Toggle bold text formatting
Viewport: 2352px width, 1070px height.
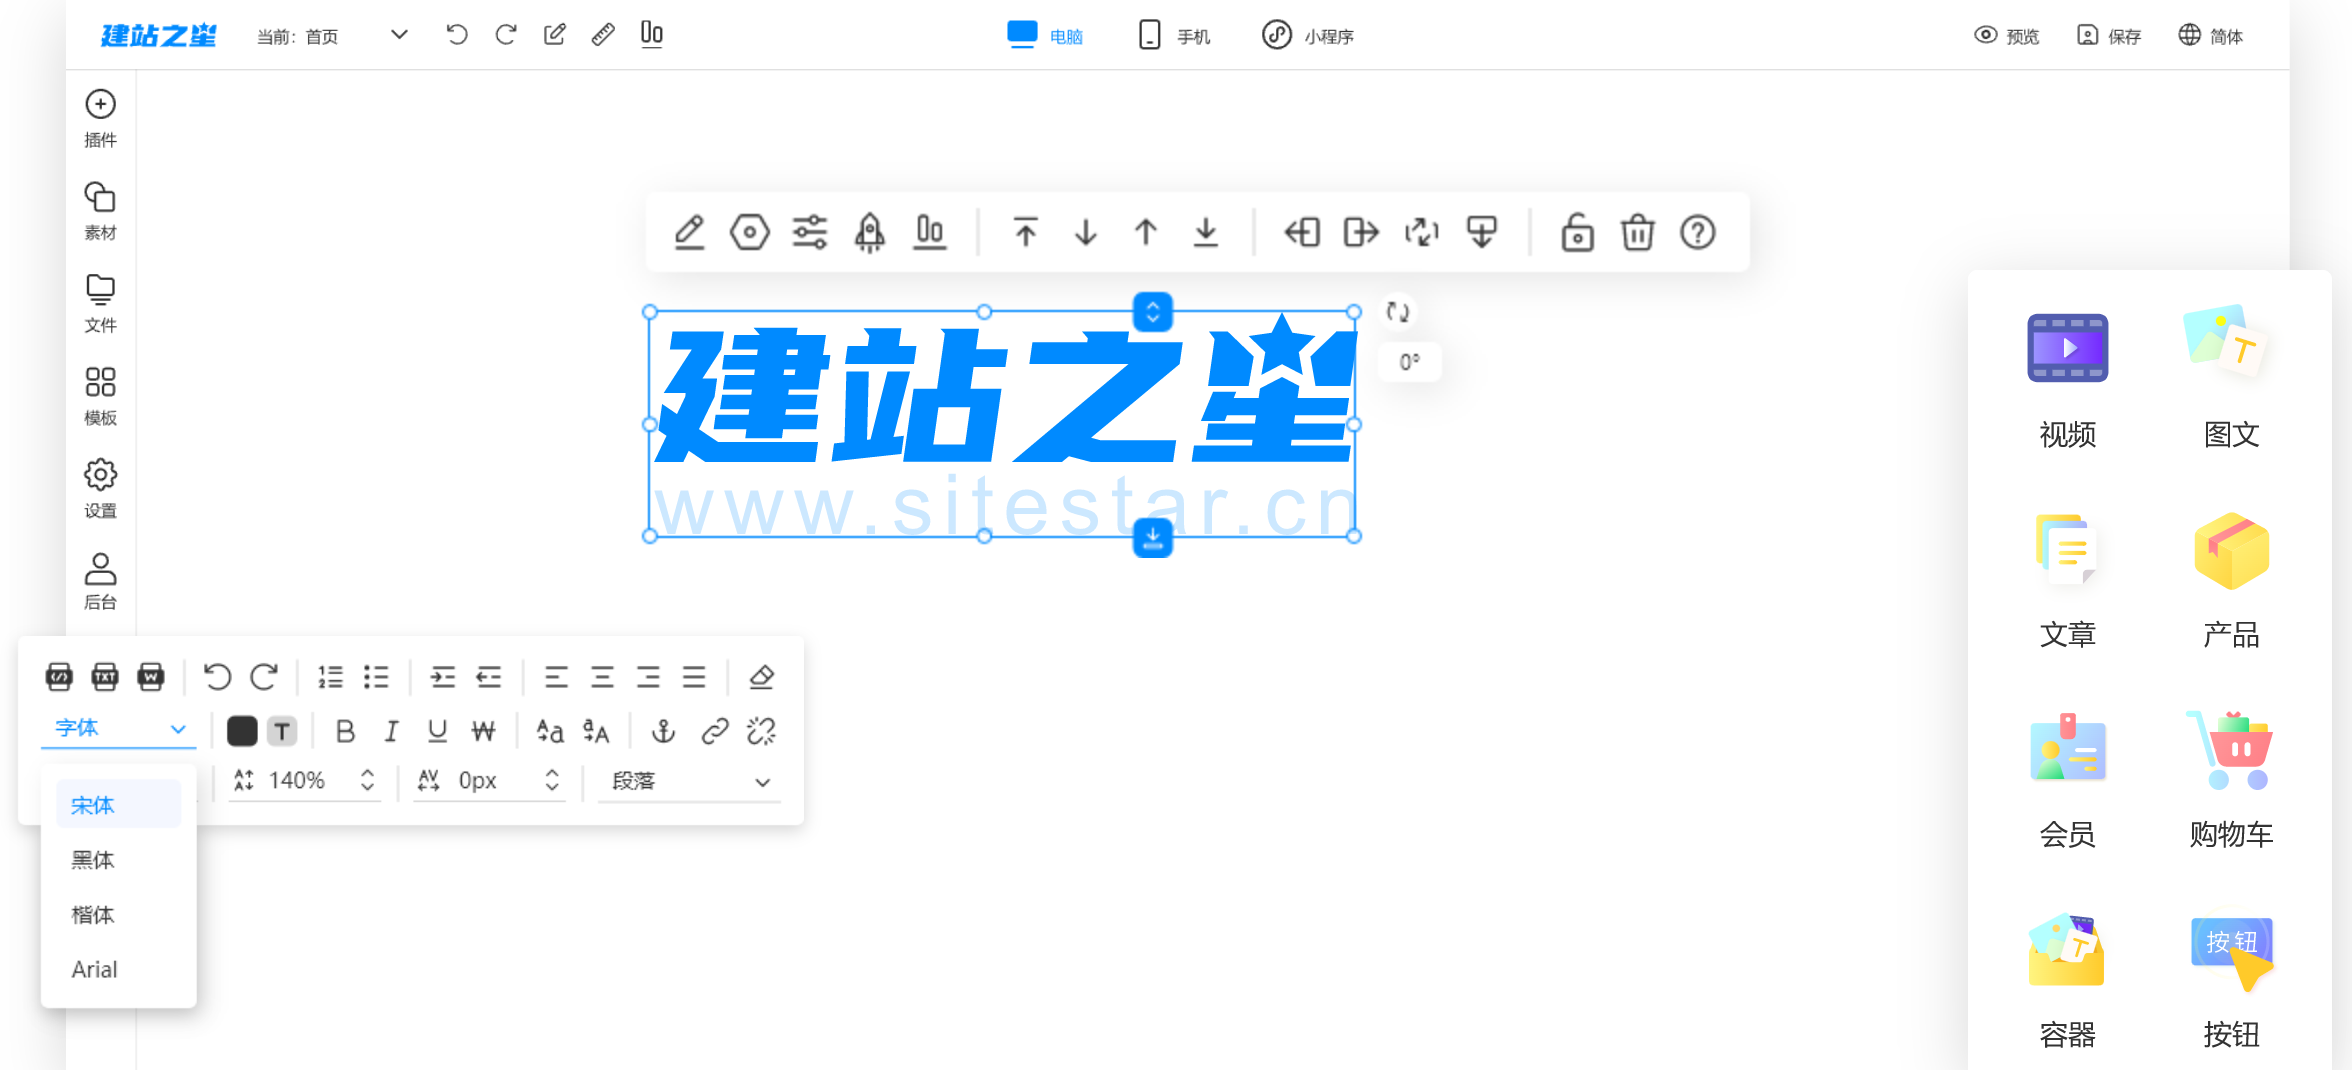point(345,732)
